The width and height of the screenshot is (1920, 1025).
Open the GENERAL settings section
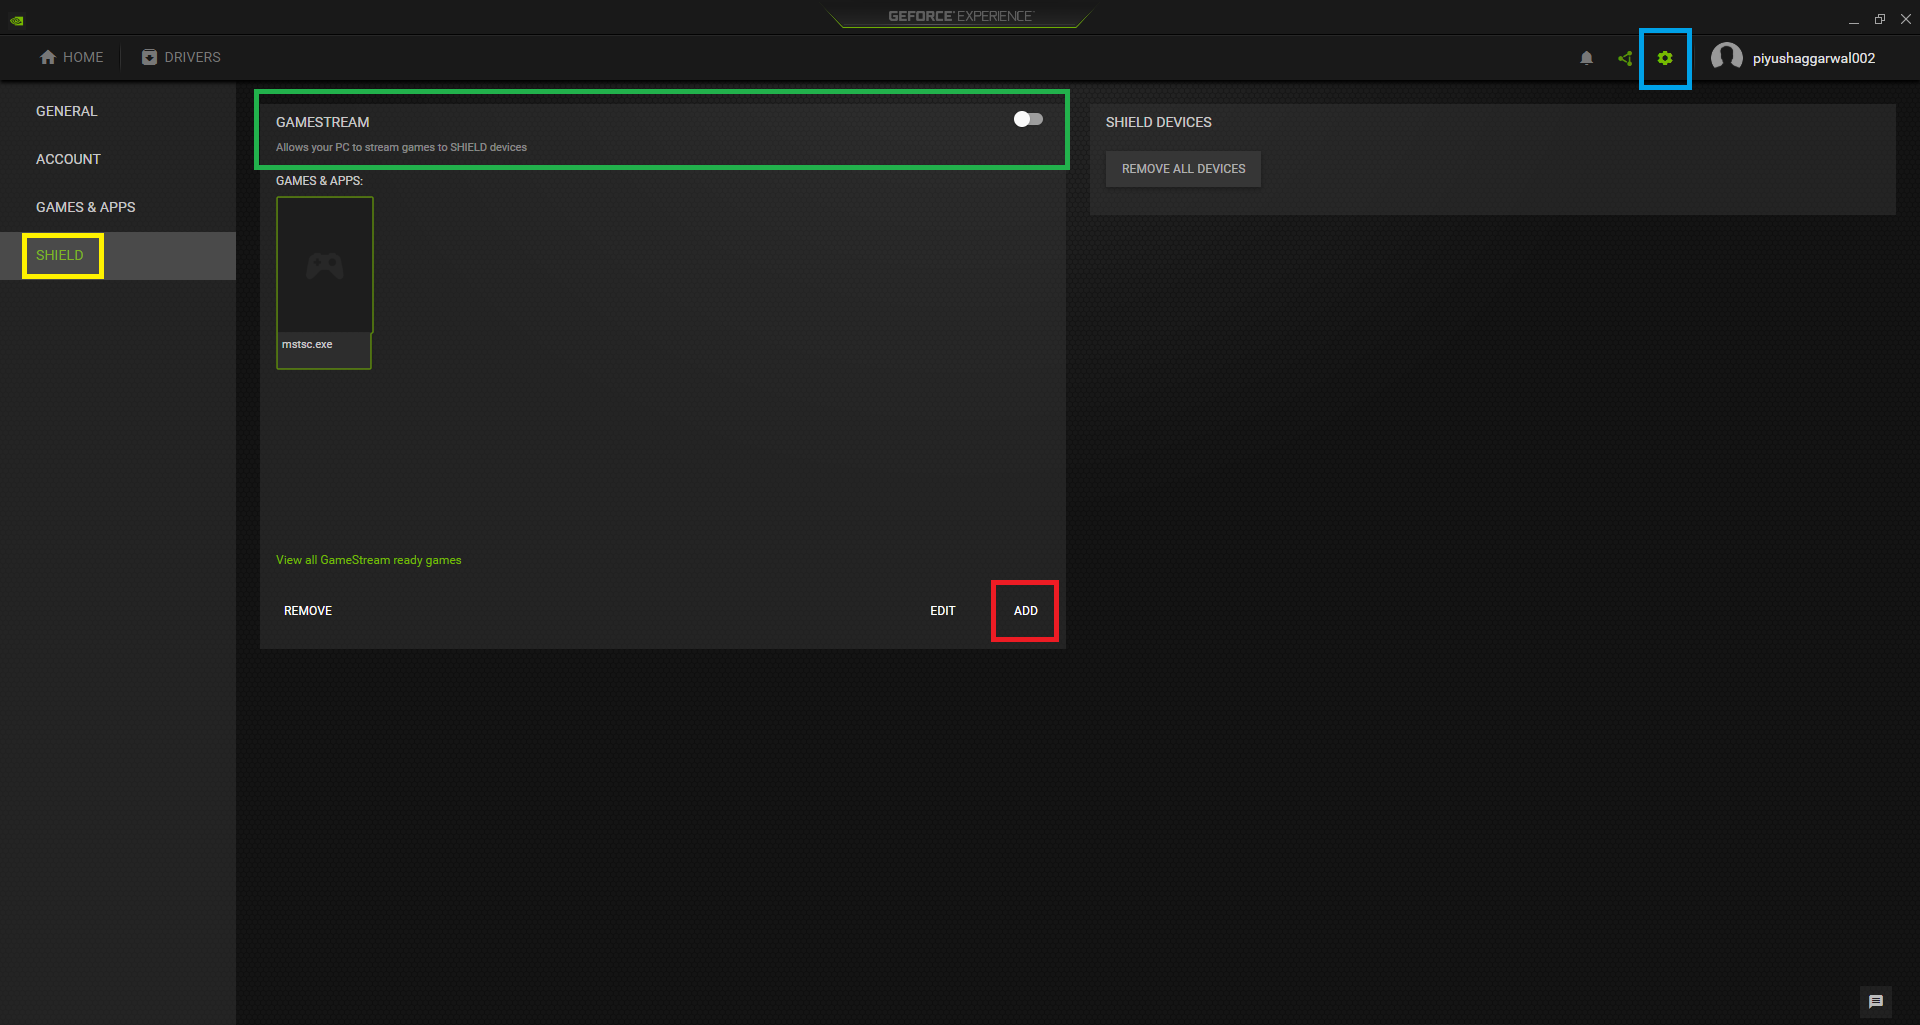pos(118,111)
